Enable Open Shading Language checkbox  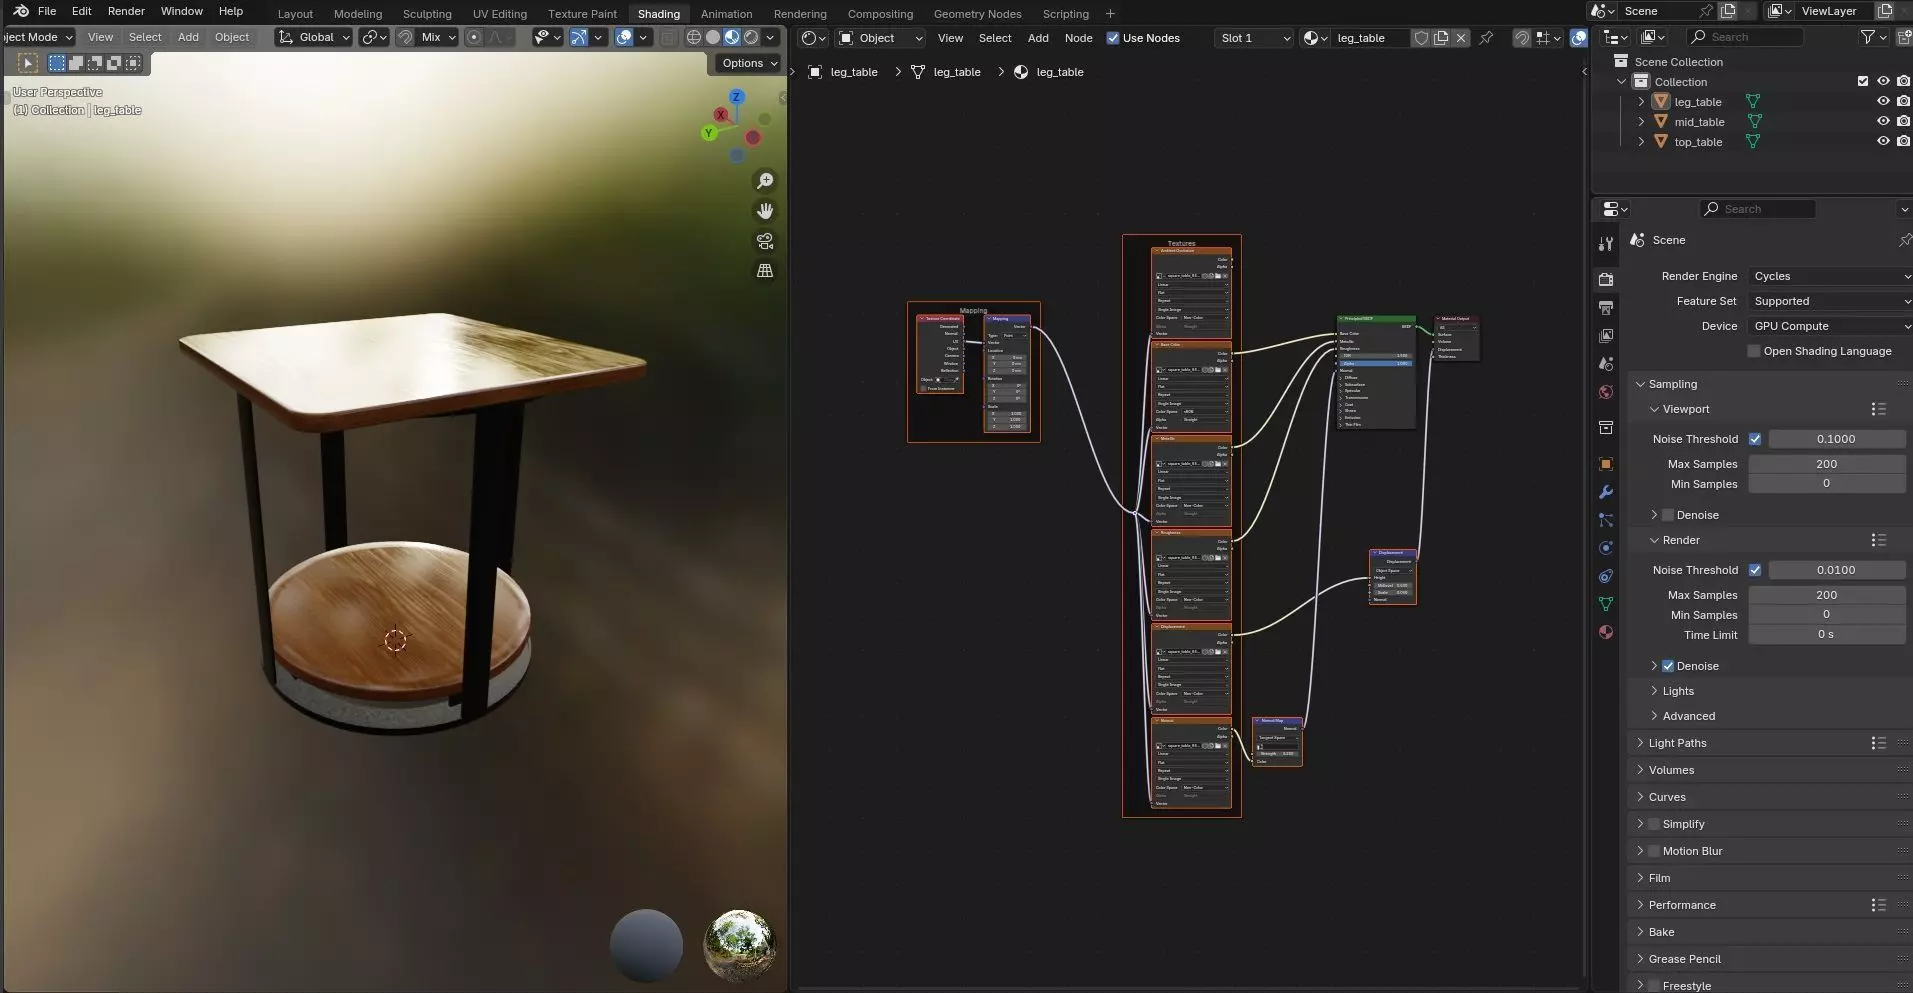point(1754,351)
